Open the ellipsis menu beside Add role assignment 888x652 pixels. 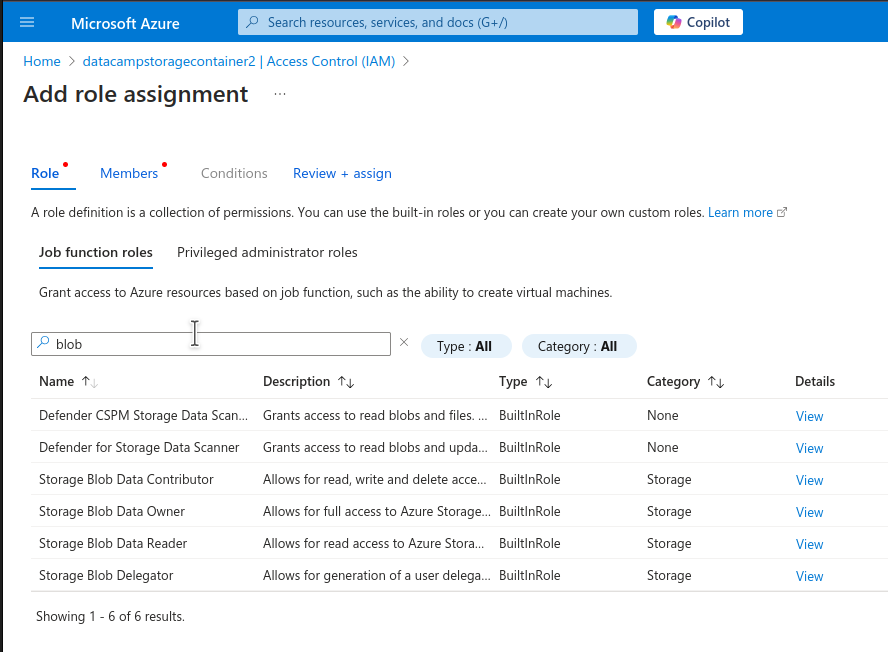pos(280,94)
